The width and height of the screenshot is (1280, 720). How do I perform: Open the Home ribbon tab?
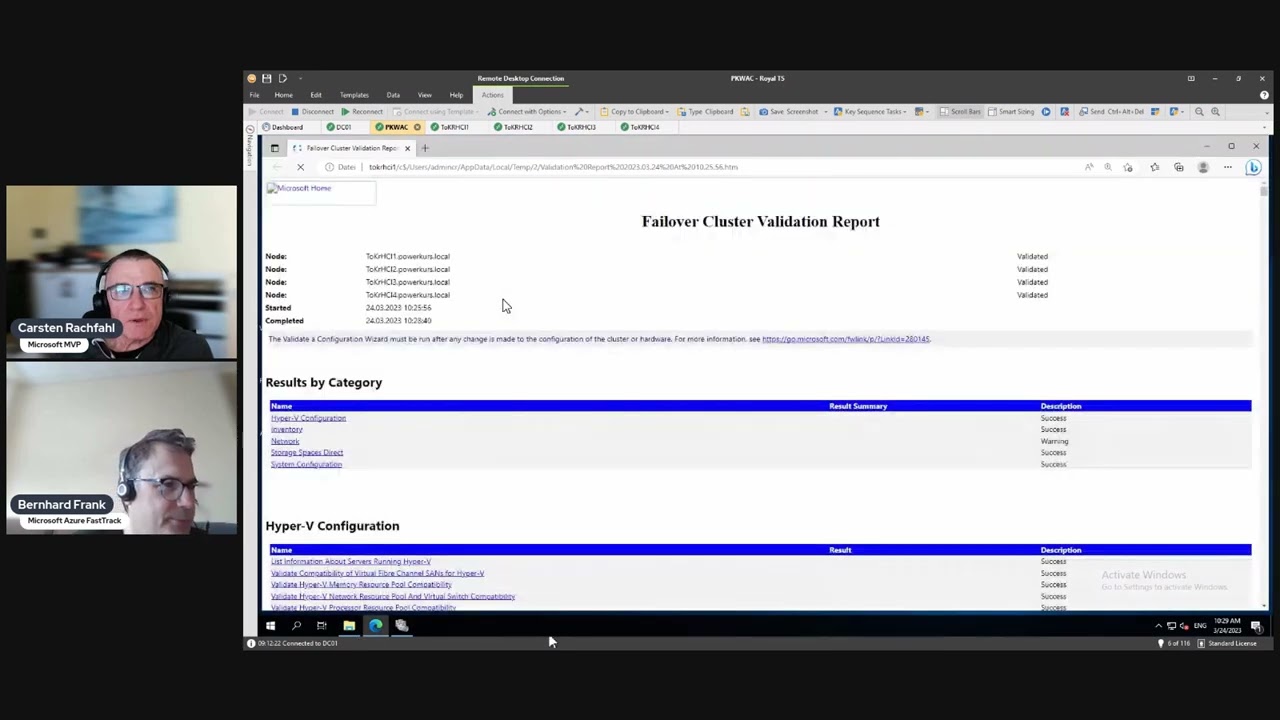tap(283, 95)
